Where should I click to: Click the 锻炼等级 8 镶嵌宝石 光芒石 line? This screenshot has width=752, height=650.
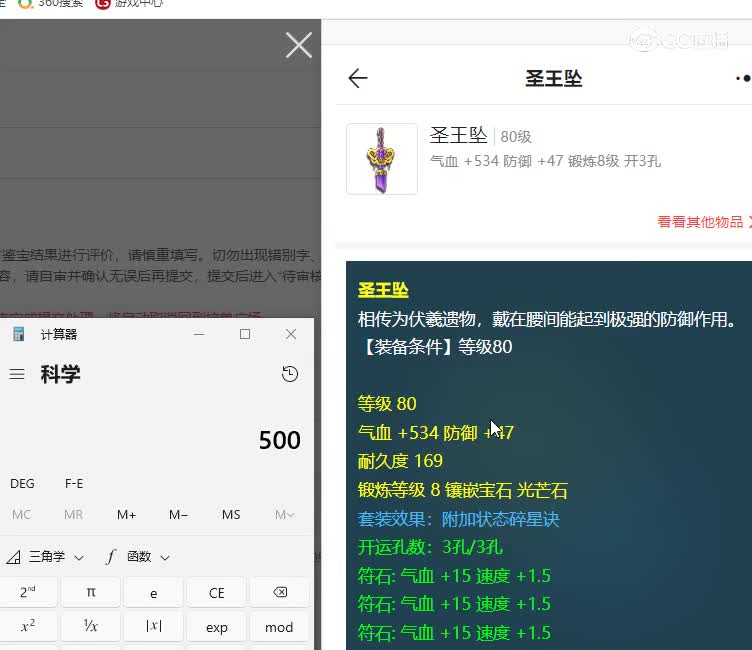[462, 490]
